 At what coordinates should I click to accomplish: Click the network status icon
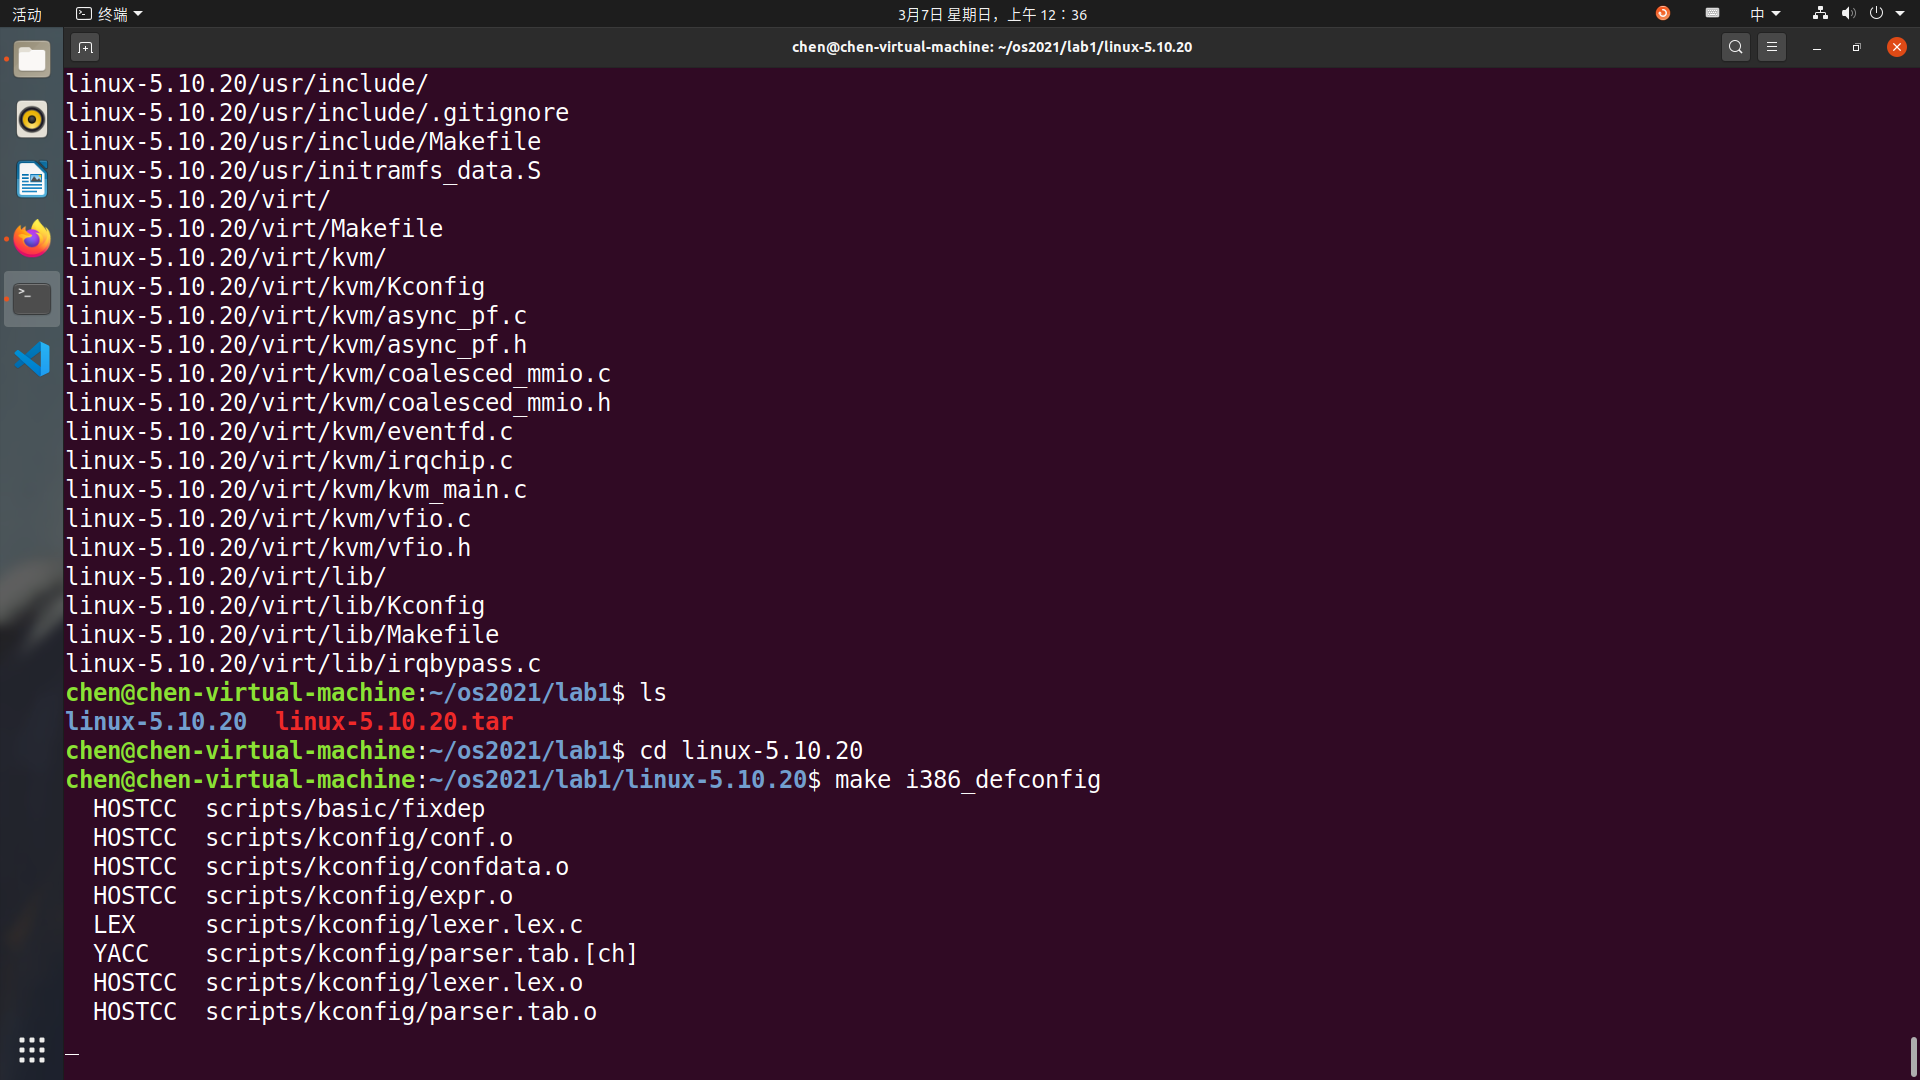pyautogui.click(x=1820, y=14)
